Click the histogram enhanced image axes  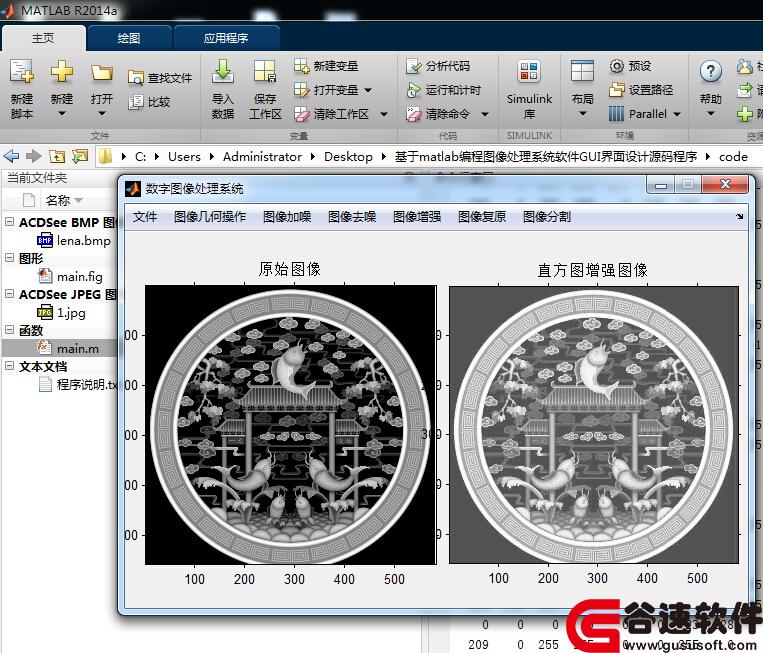594,425
